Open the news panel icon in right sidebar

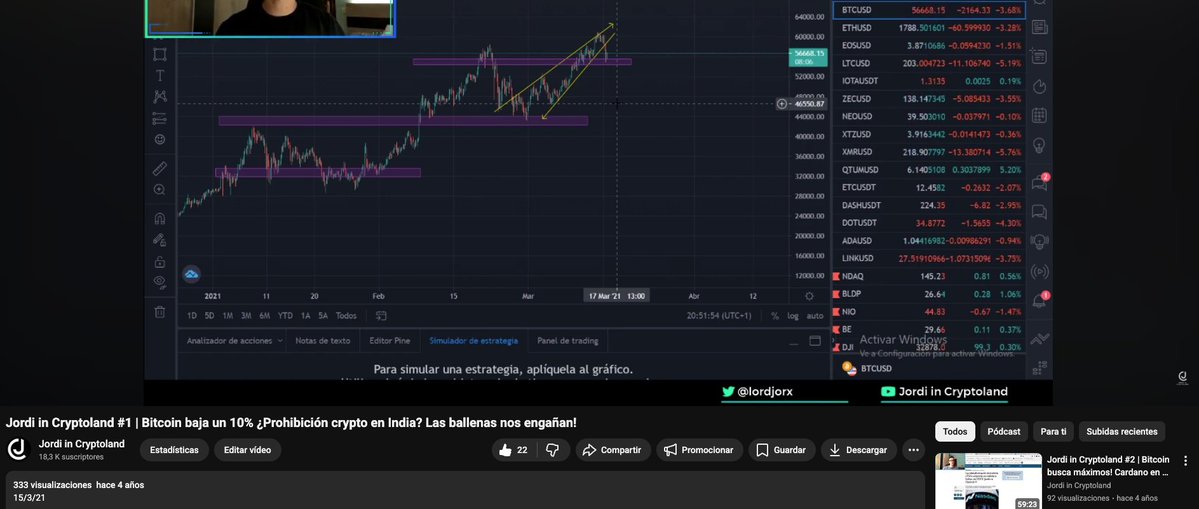click(x=1039, y=28)
